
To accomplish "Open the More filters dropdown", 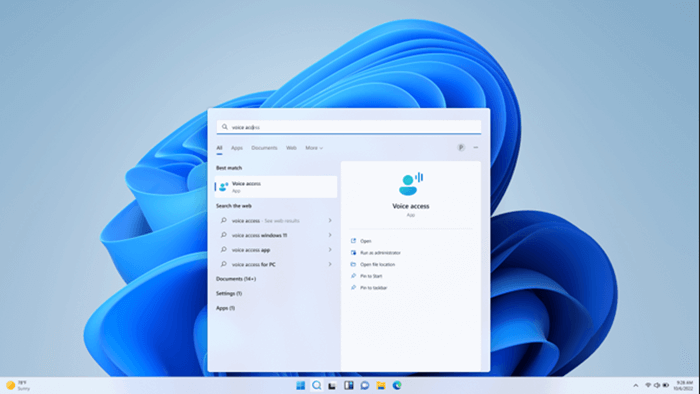I will [314, 148].
